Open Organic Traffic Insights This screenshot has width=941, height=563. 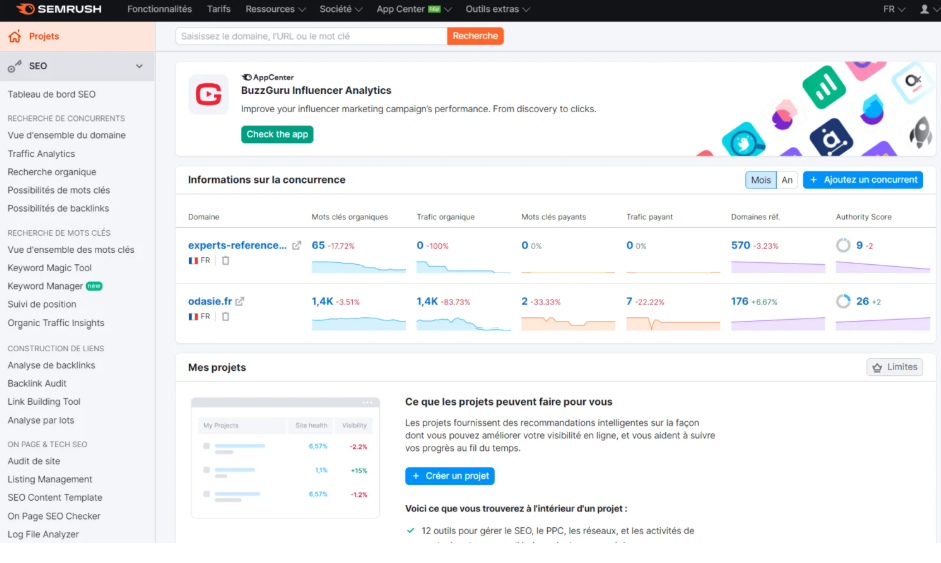coord(56,323)
